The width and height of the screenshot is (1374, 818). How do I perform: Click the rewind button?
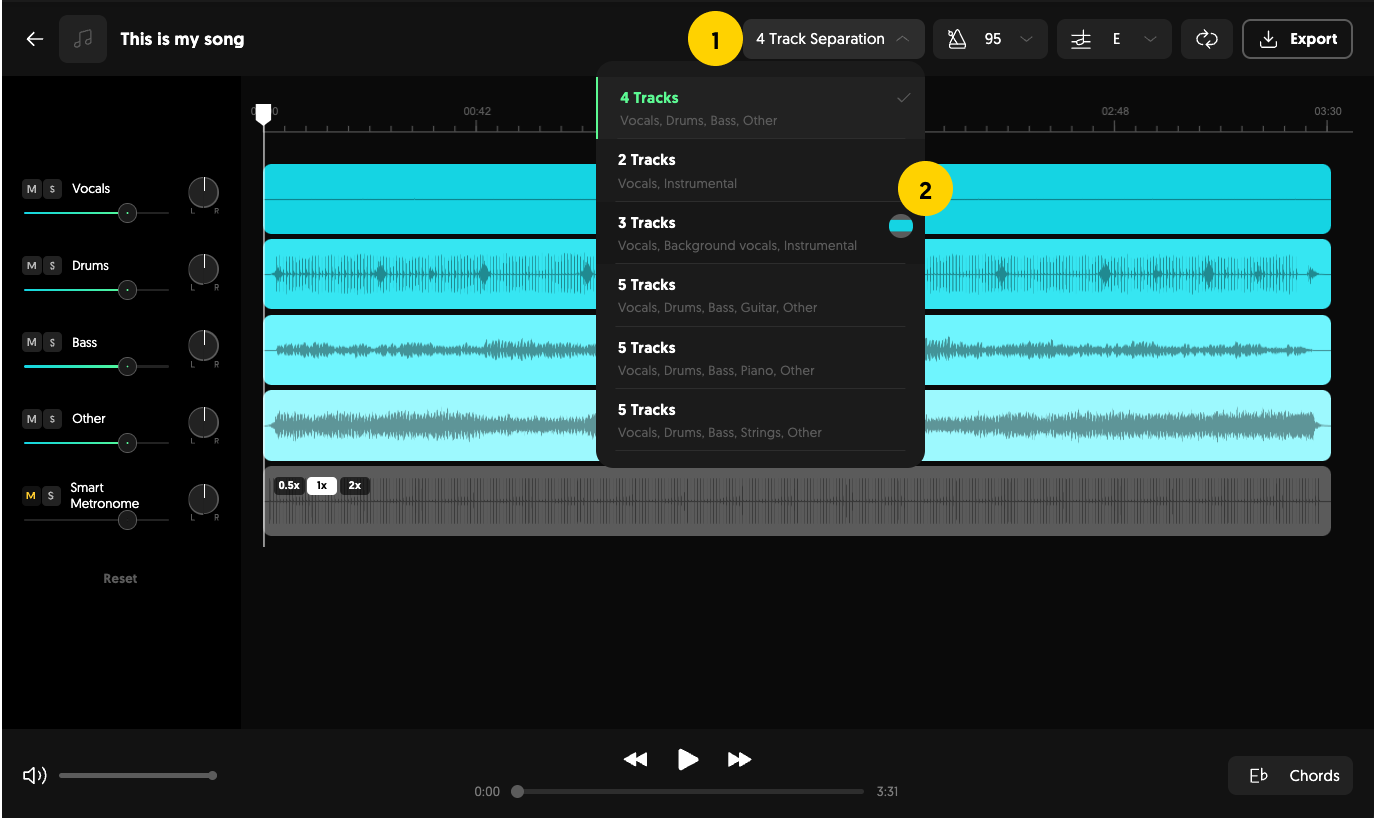click(635, 760)
